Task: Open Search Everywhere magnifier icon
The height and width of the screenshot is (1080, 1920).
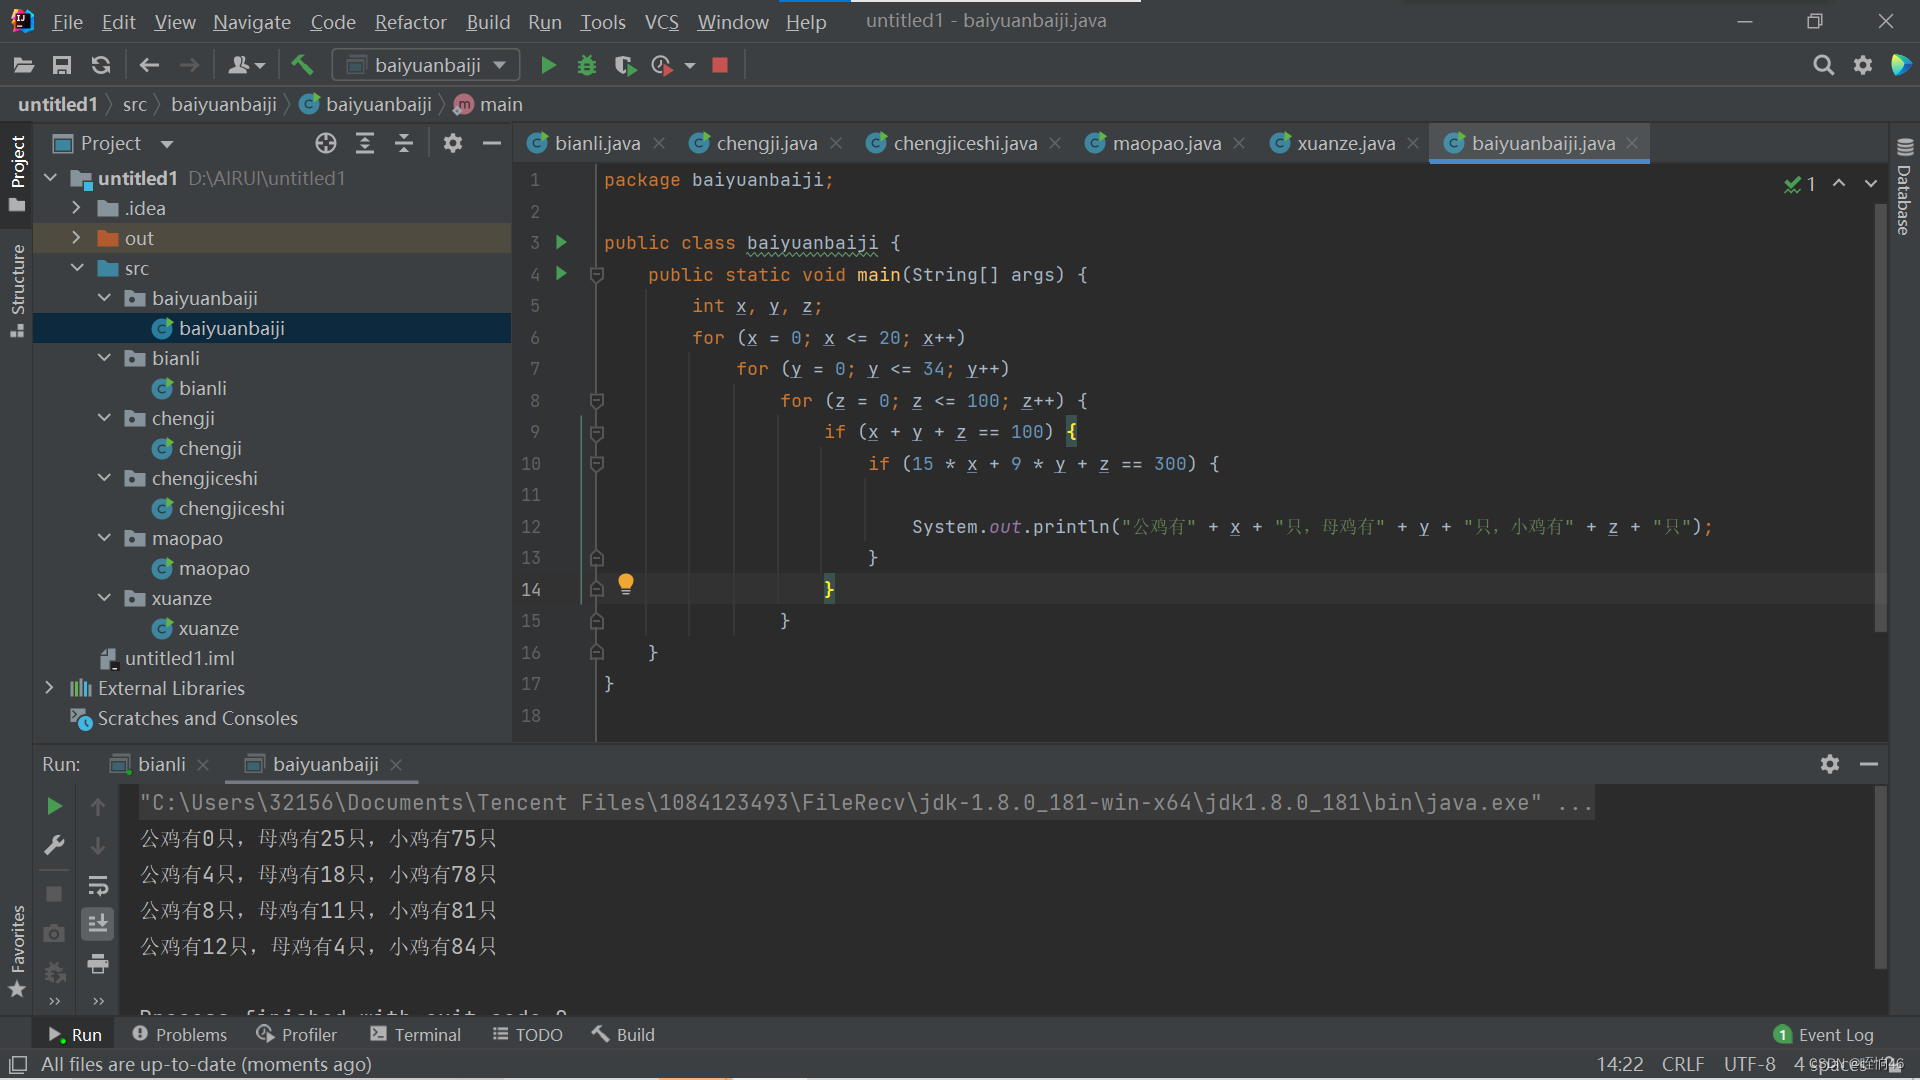Action: pos(1823,65)
